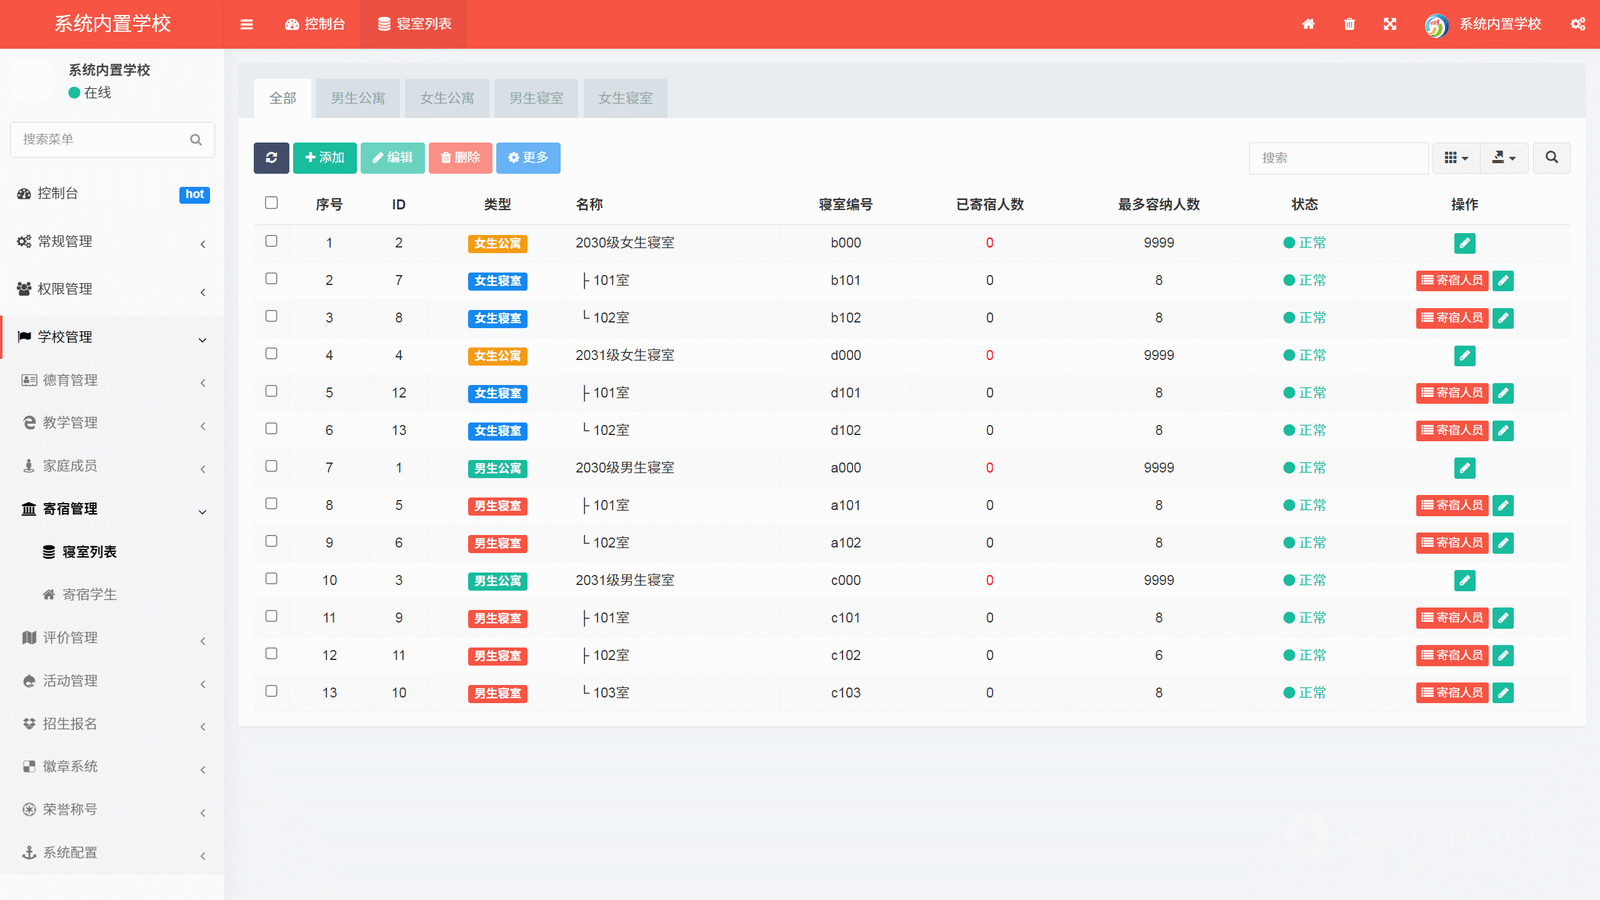Open settings gears icon at top right

[1577, 24]
